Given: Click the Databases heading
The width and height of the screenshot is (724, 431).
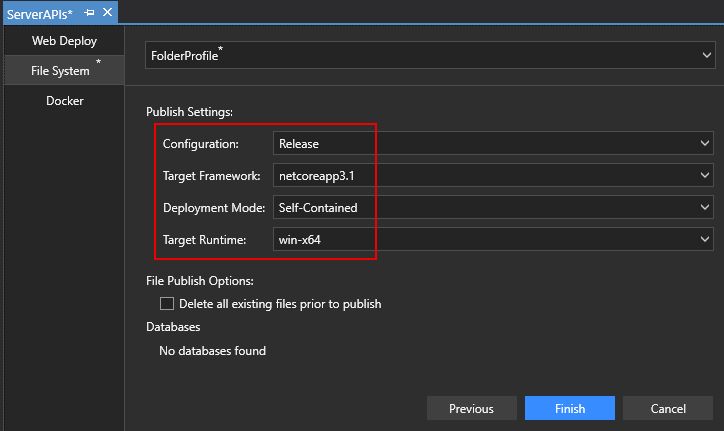Looking at the screenshot, I should (173, 327).
